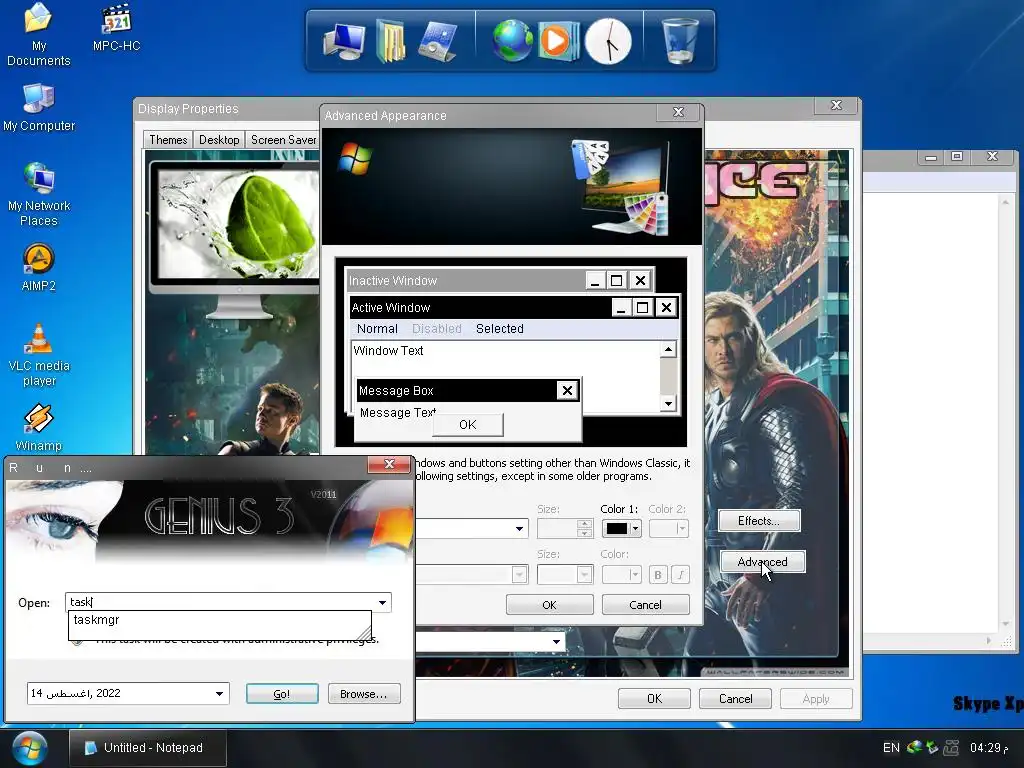Viewport: 1024px width, 768px height.
Task: Click the Browse... button in Run dialog
Action: 364,694
